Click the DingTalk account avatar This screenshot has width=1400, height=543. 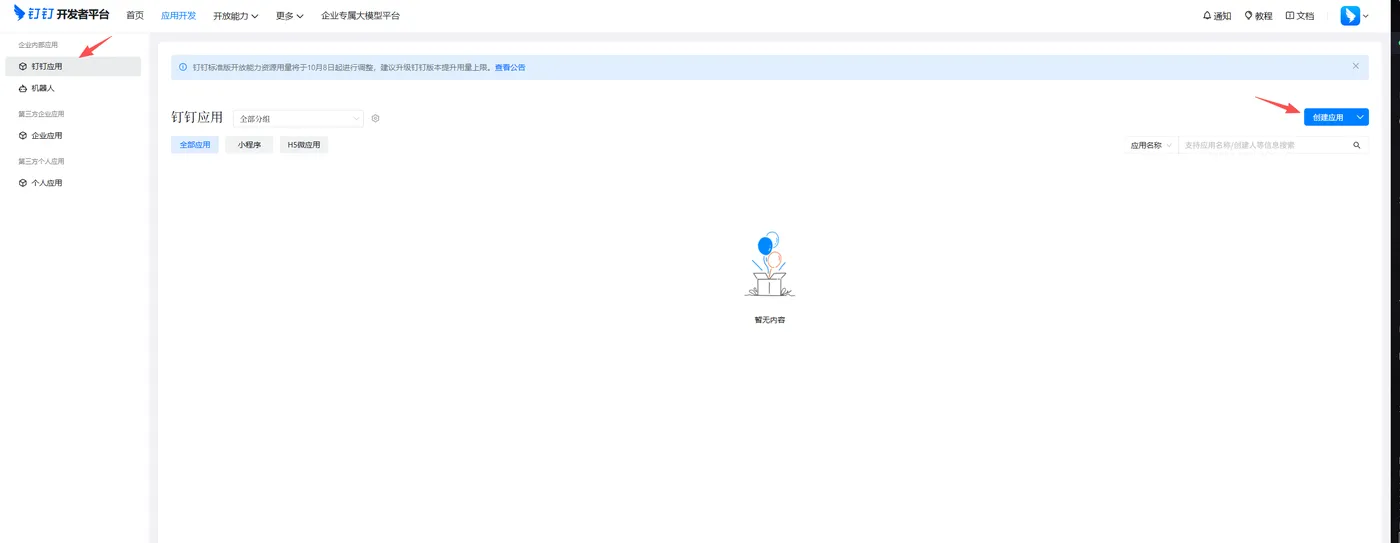click(x=1350, y=15)
